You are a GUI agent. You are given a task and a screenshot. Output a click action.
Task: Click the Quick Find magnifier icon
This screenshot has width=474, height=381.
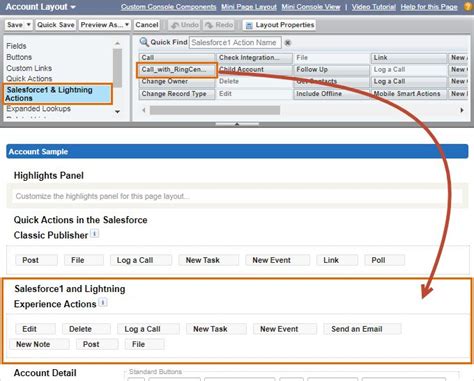point(144,42)
